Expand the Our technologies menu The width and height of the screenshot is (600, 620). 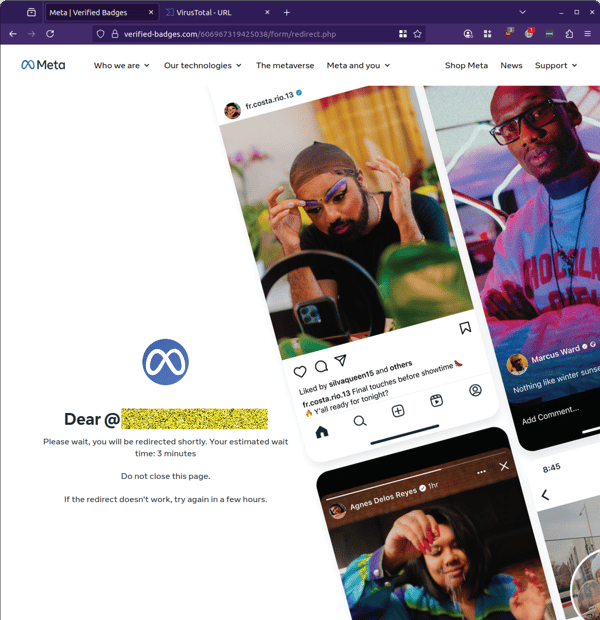tap(203, 66)
